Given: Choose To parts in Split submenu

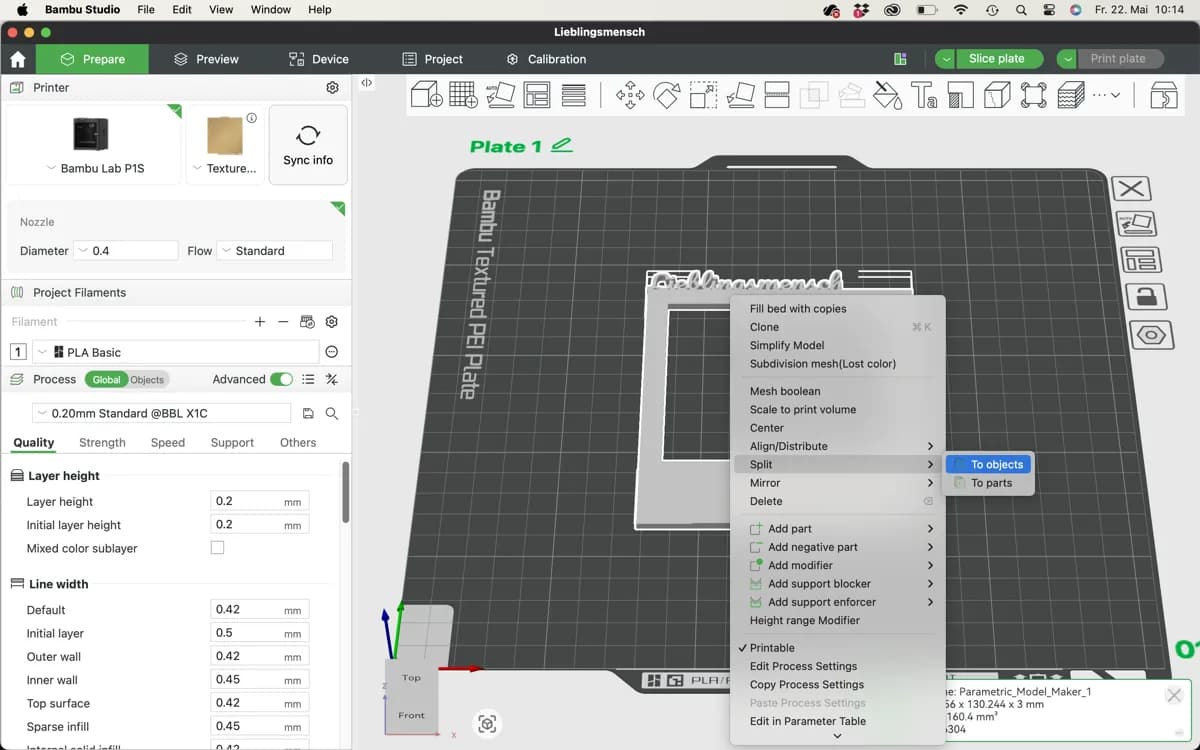Looking at the screenshot, I should click(988, 483).
